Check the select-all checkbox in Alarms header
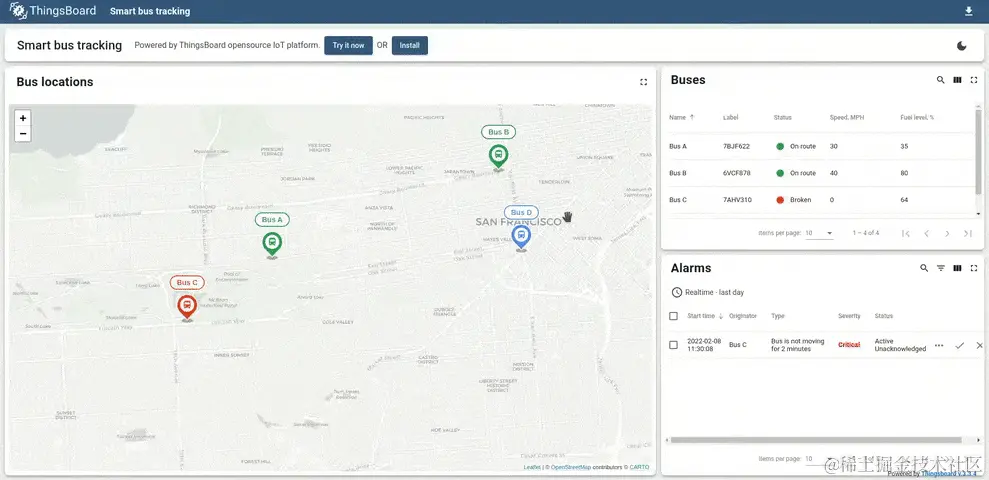This screenshot has height=480, width=989. 674,316
